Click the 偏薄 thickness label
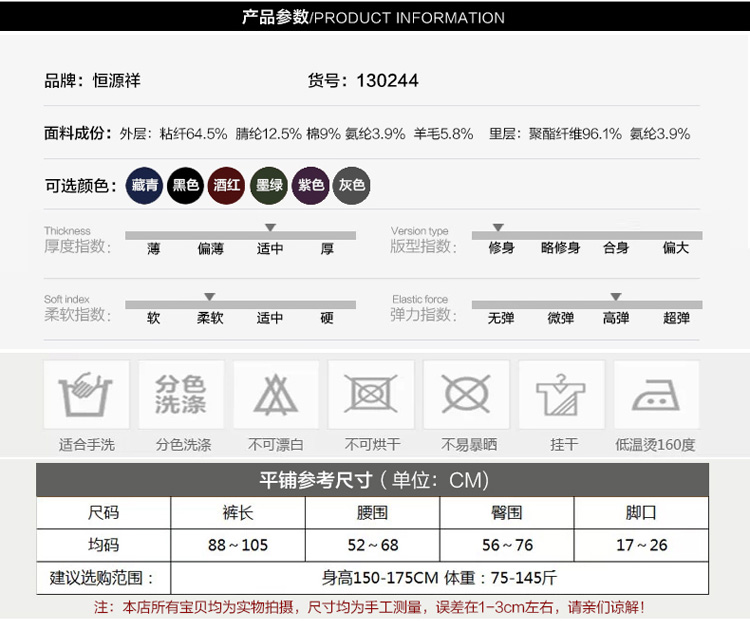Viewport: 750px width, 621px height. tap(210, 249)
